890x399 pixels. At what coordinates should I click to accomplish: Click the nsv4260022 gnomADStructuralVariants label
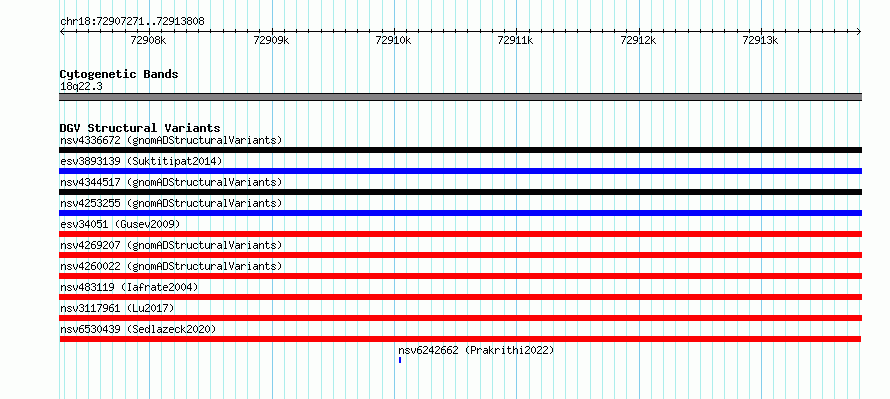click(x=171, y=266)
